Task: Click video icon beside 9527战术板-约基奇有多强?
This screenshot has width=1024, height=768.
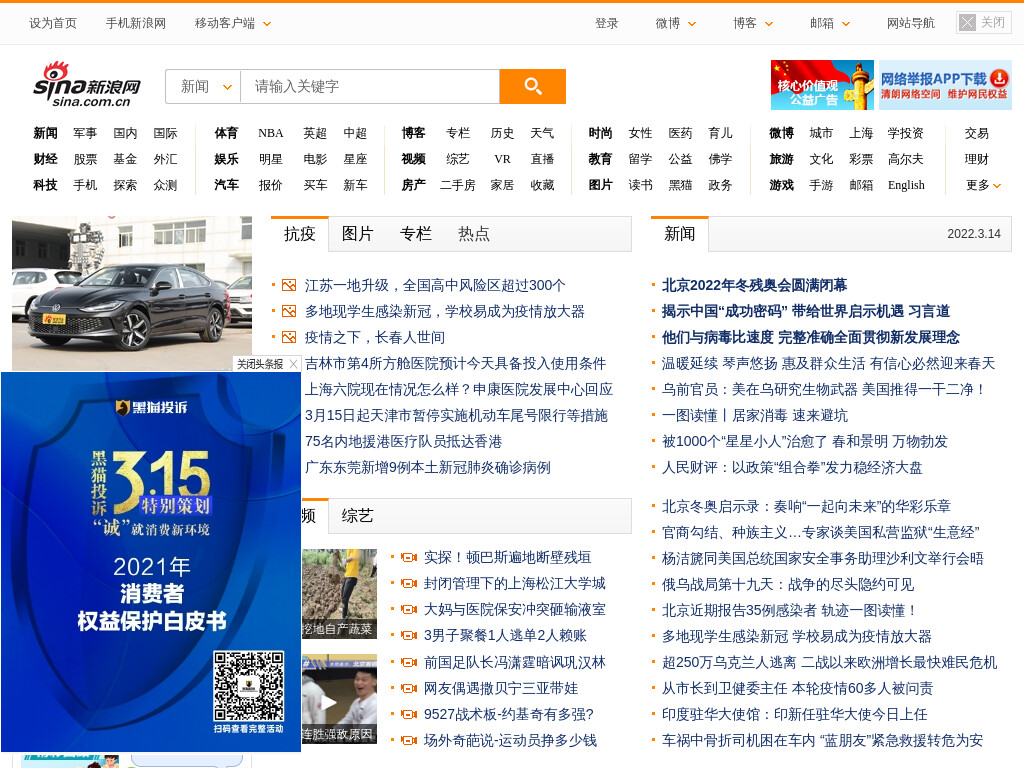Action: 409,714
